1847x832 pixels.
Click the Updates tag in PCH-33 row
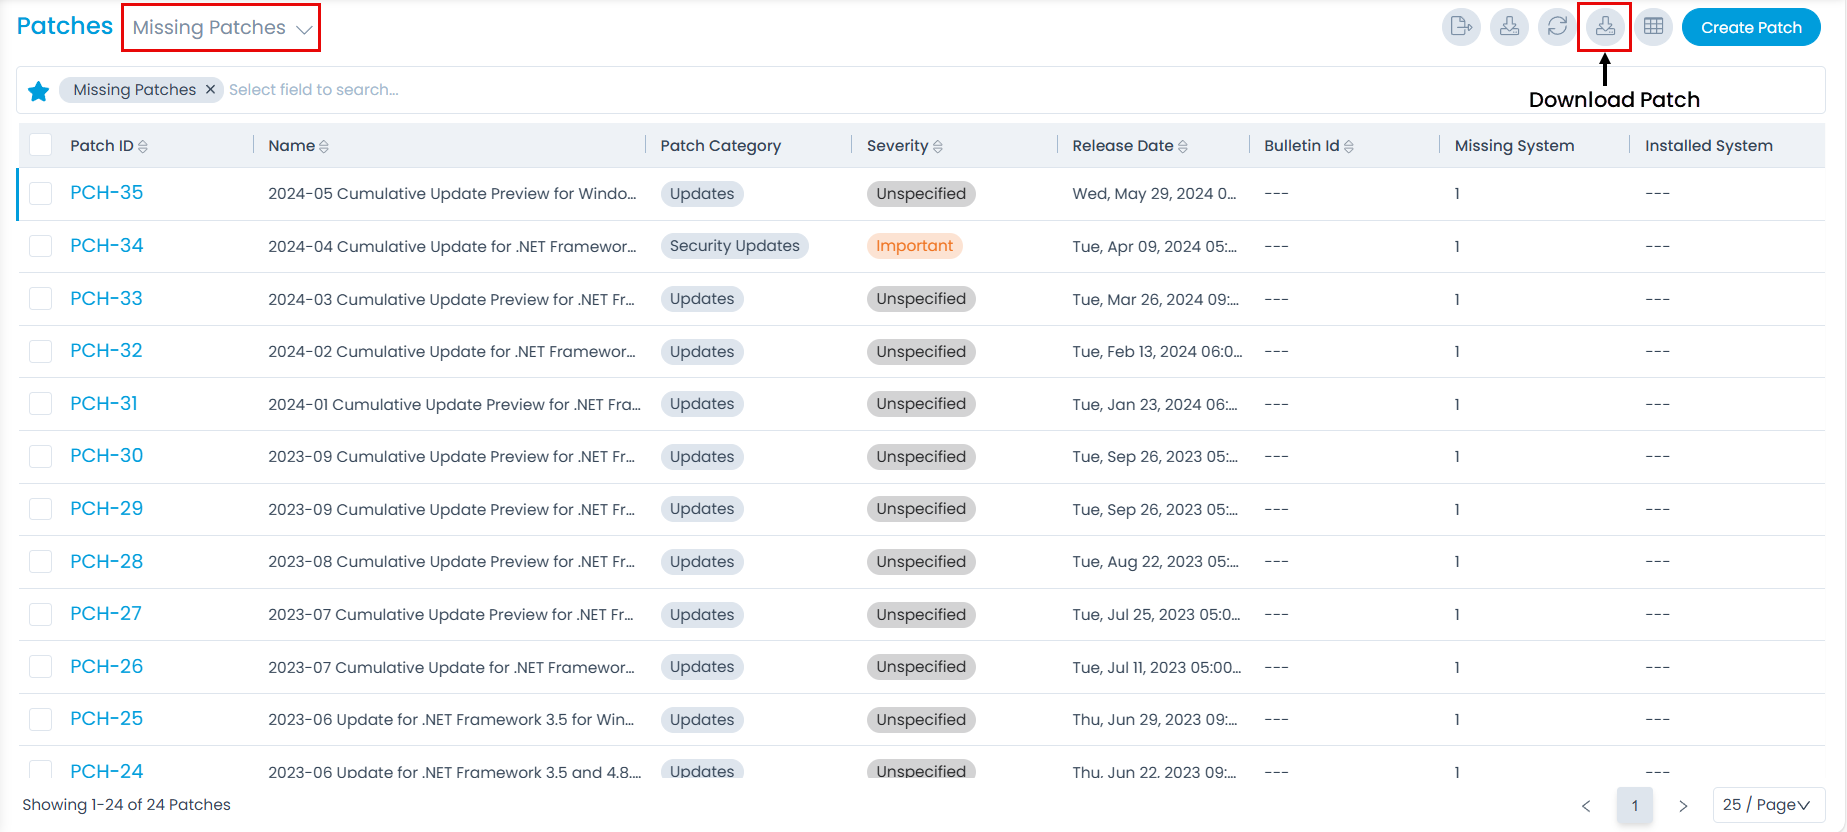click(702, 299)
